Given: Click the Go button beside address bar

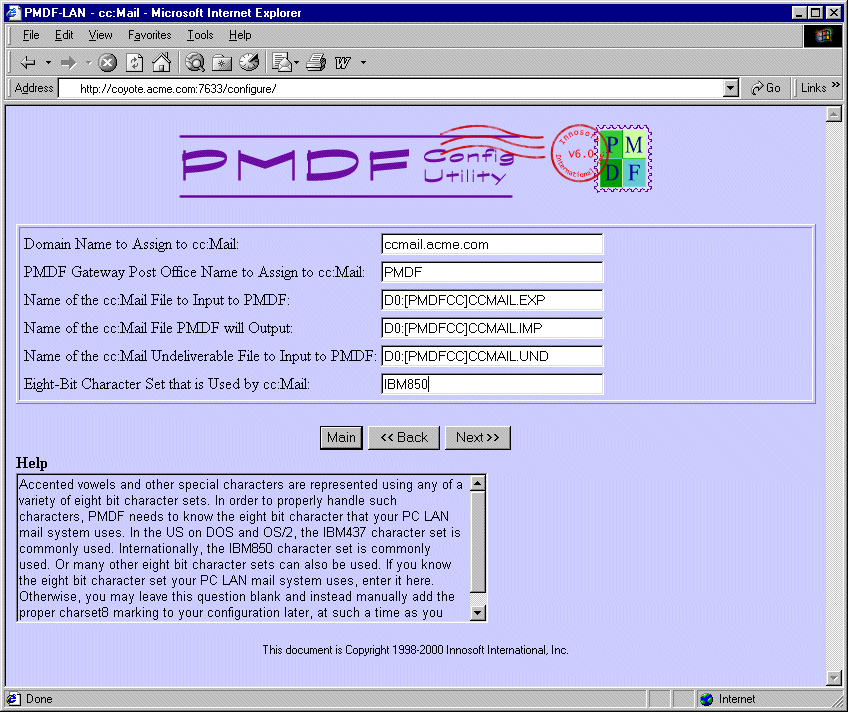Looking at the screenshot, I should 766,88.
